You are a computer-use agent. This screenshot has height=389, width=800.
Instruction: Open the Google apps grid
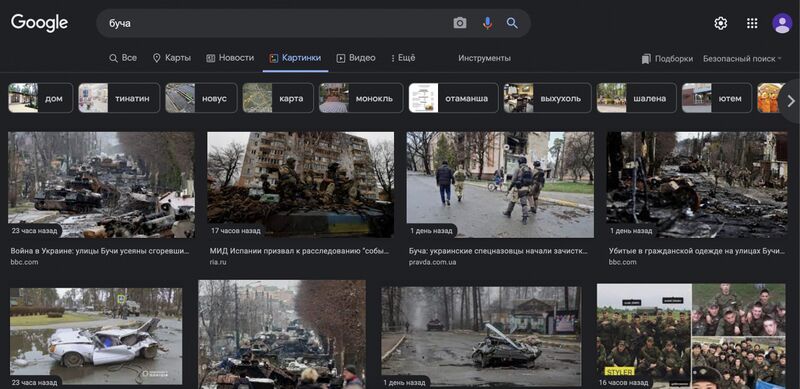pos(752,23)
